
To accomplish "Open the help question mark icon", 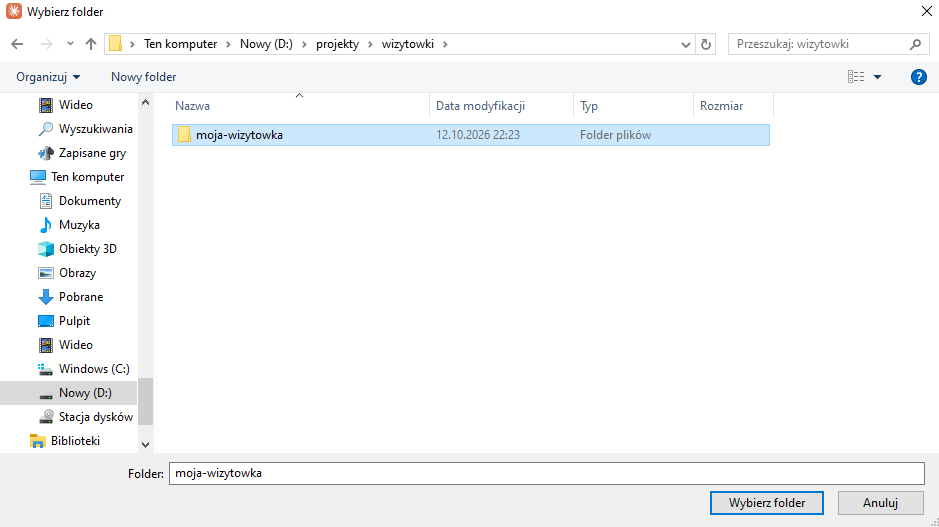I will 919,77.
